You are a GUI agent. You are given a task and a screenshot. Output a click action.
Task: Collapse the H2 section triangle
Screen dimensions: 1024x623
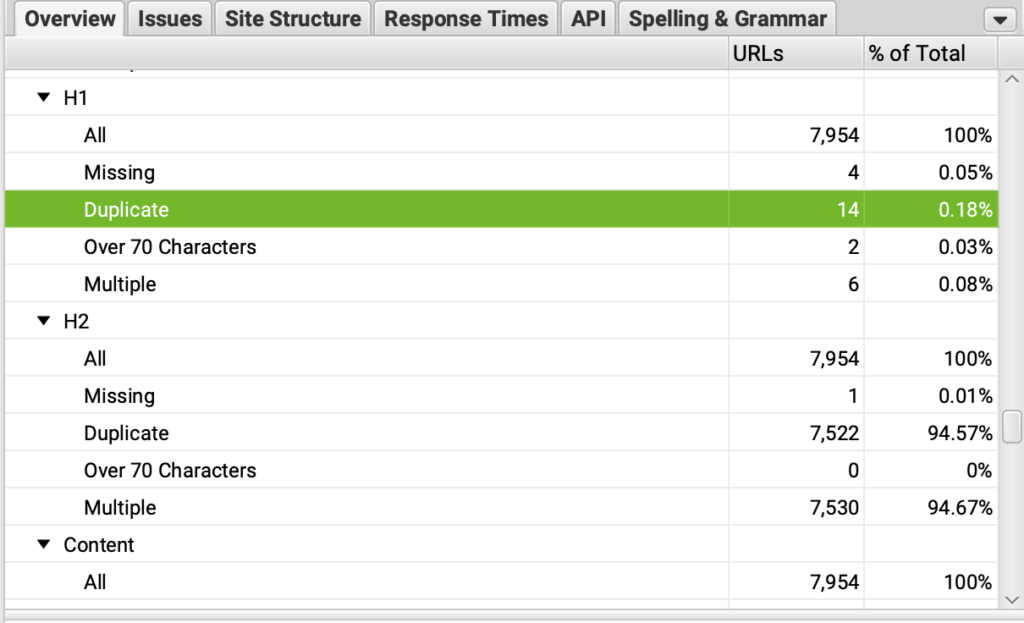43,321
